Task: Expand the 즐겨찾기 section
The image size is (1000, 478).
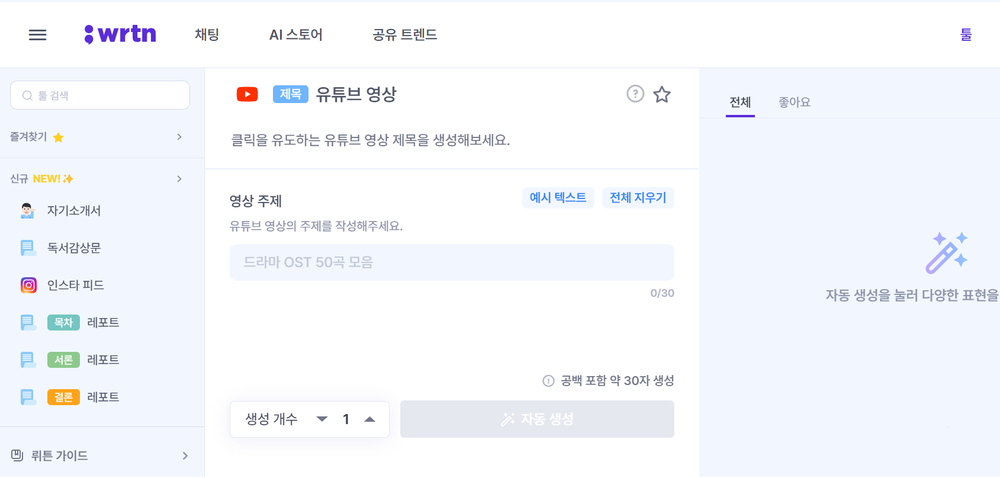Action: pyautogui.click(x=179, y=137)
